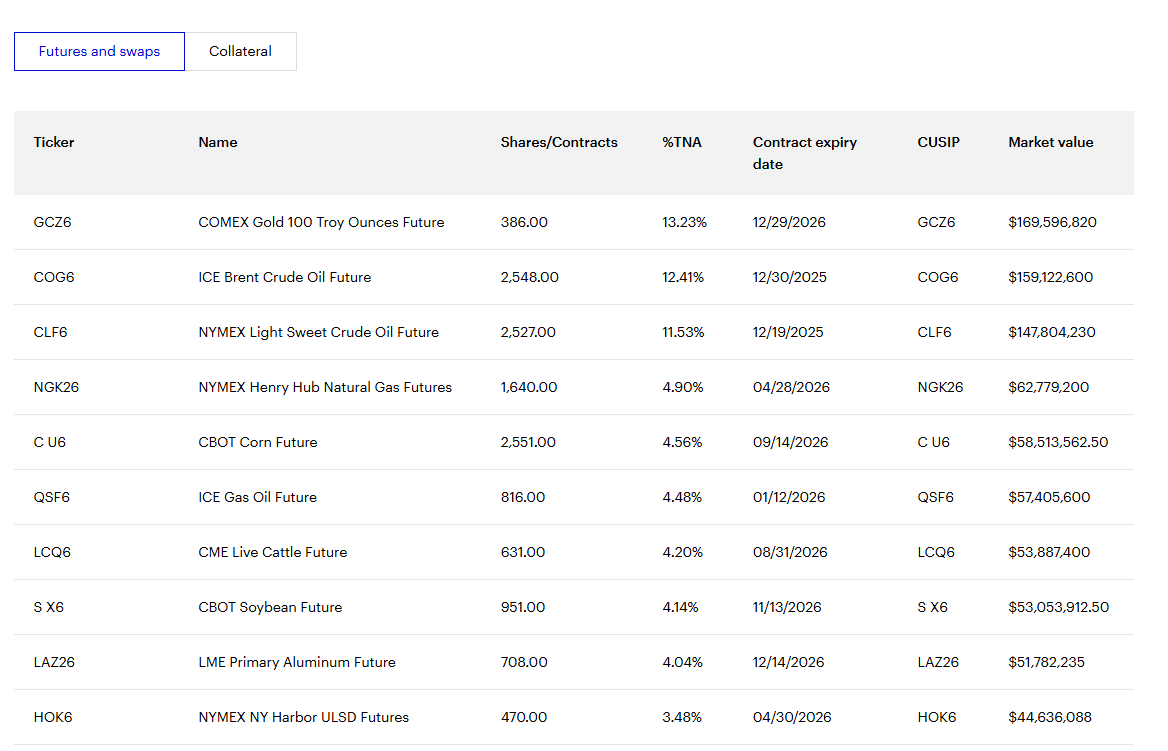Viewport: 1168px width, 751px height.
Task: Click the Contract expiry date header
Action: click(x=804, y=153)
